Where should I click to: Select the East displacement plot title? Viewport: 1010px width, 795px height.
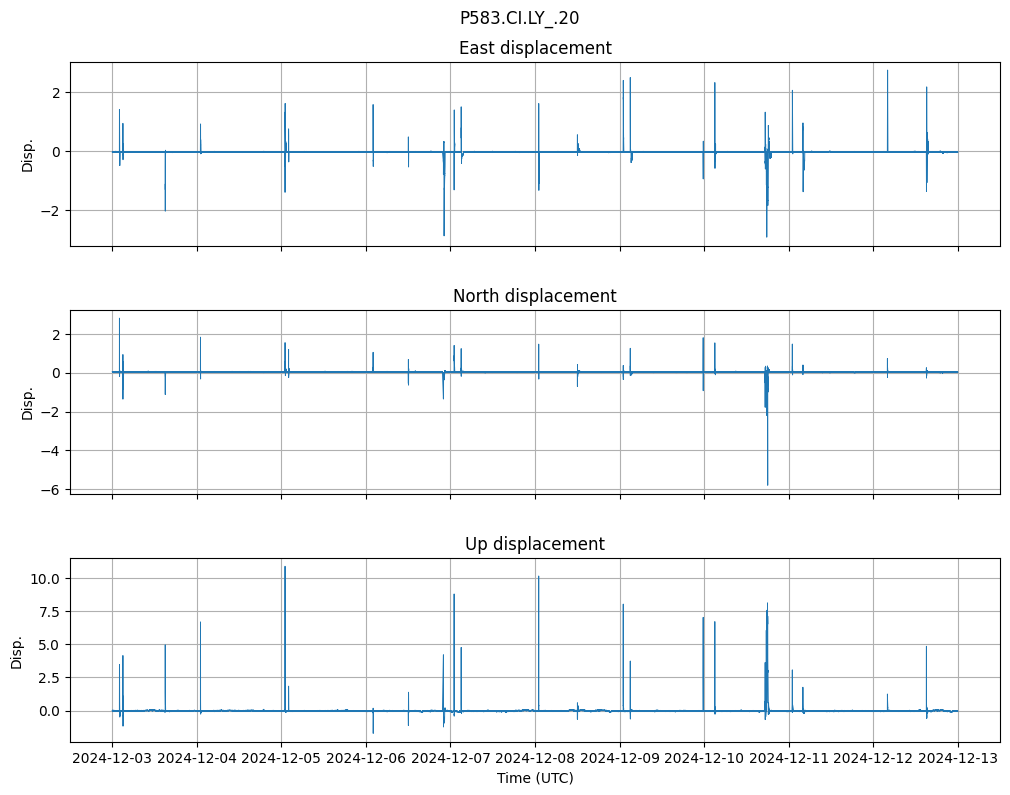click(x=534, y=48)
